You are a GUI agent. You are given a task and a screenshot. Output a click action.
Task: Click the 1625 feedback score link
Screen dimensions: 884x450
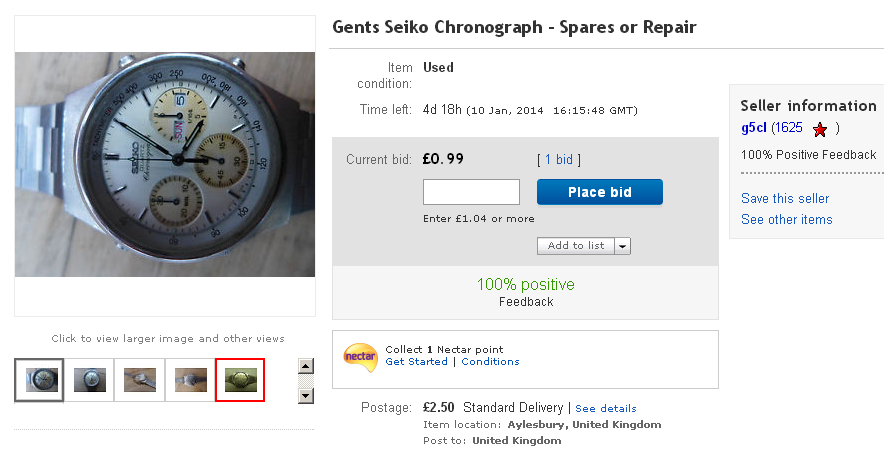(x=788, y=128)
